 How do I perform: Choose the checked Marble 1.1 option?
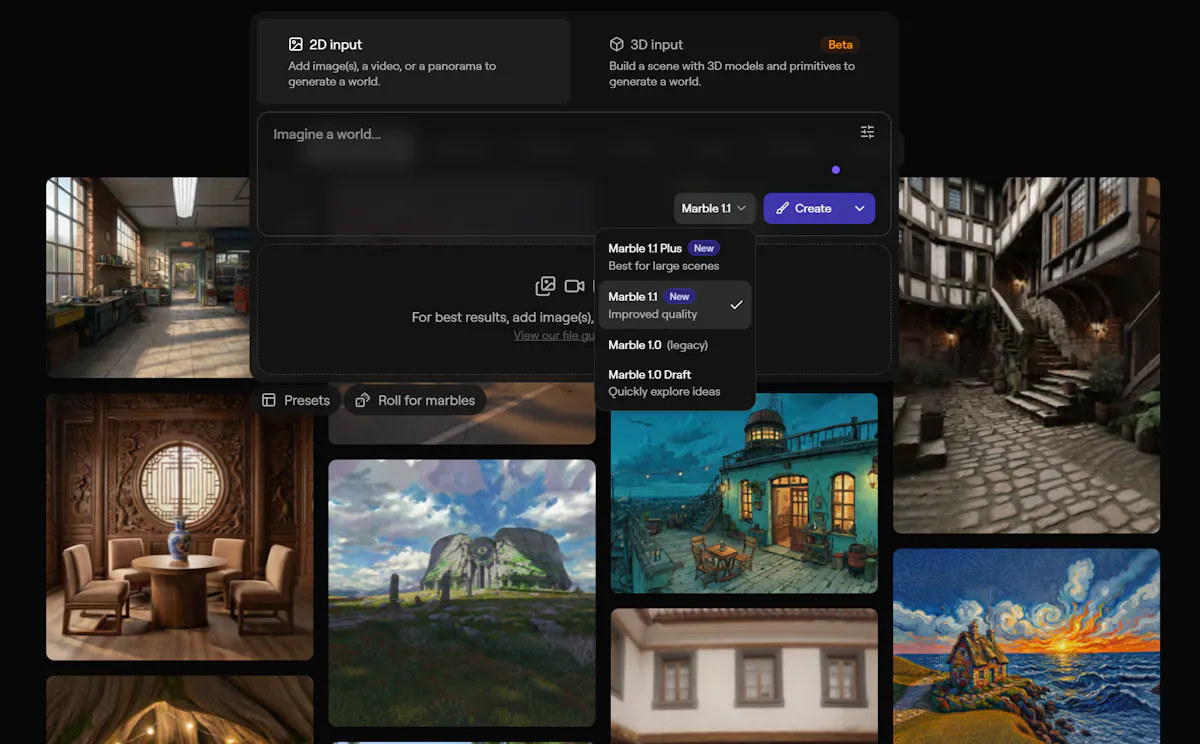pos(675,305)
